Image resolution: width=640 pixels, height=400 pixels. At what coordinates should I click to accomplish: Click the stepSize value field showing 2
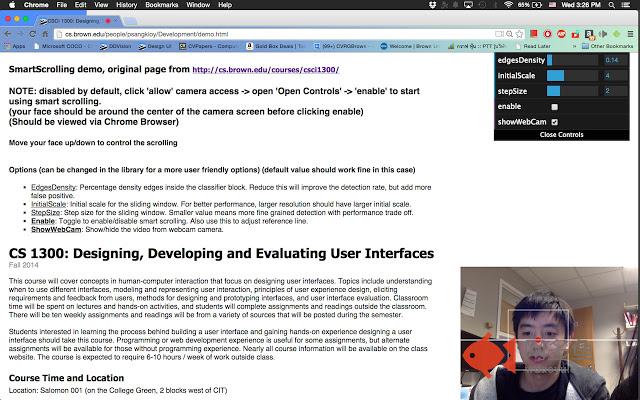coord(614,91)
